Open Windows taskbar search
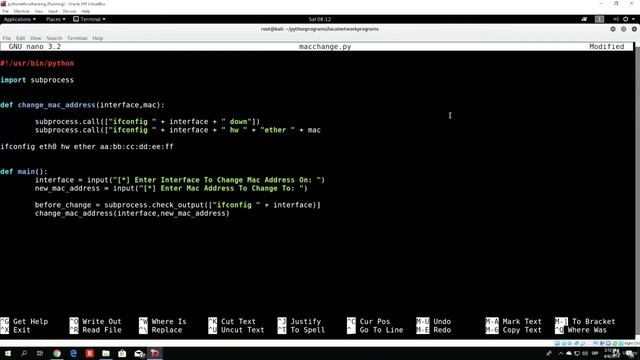 click(24, 353)
